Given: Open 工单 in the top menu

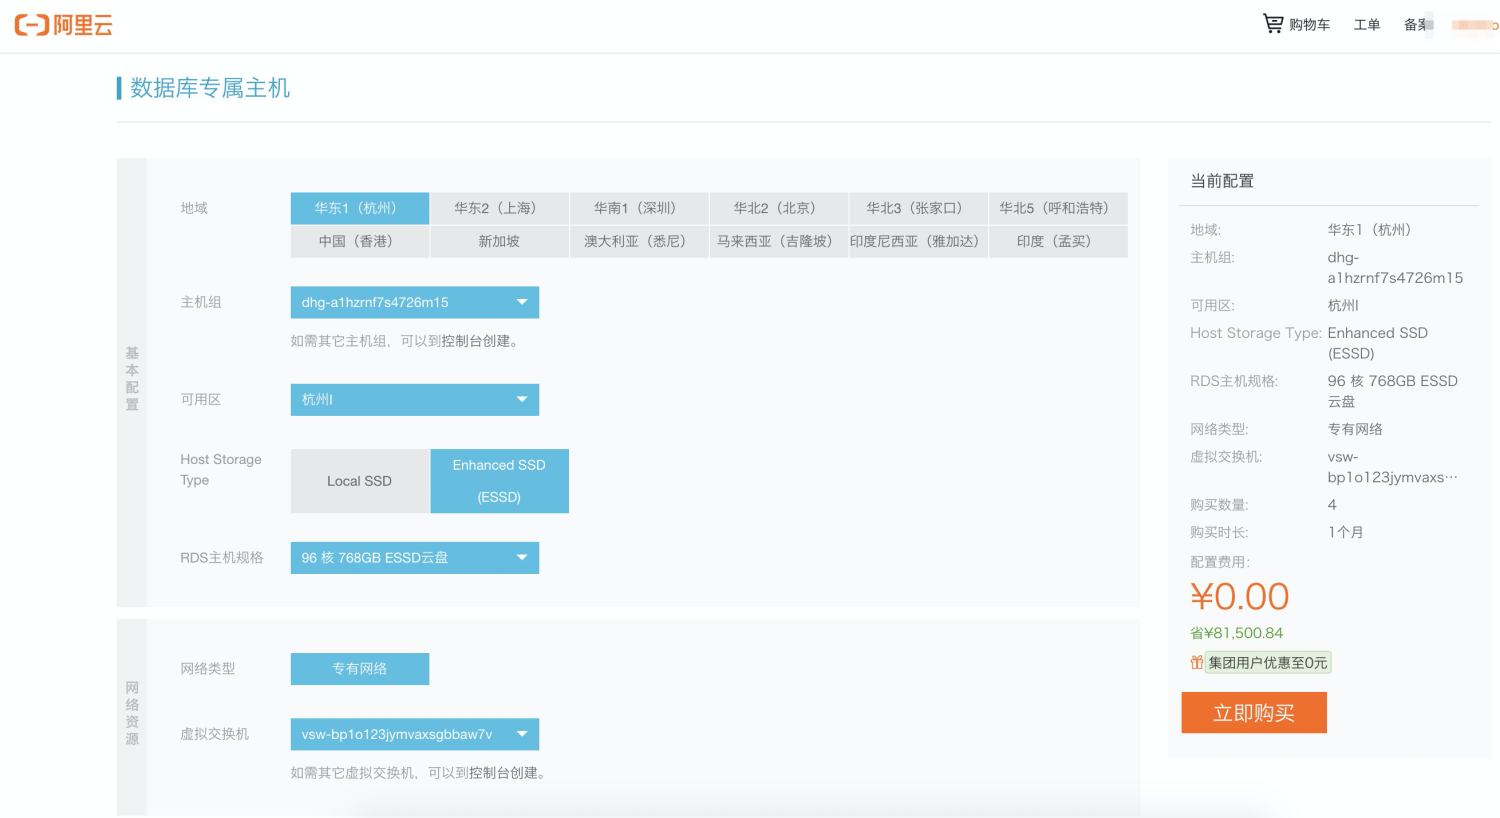Looking at the screenshot, I should tap(1367, 25).
